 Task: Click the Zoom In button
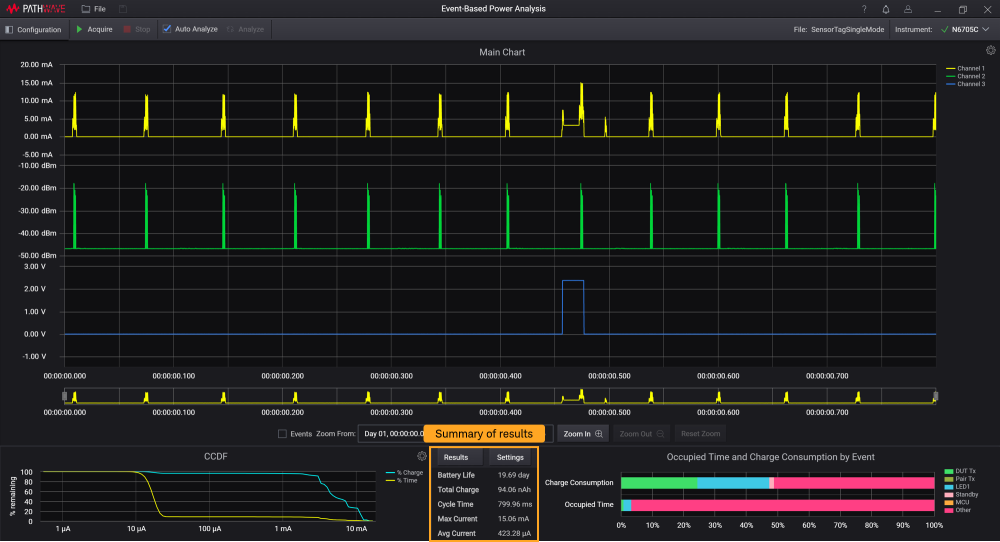click(x=582, y=434)
